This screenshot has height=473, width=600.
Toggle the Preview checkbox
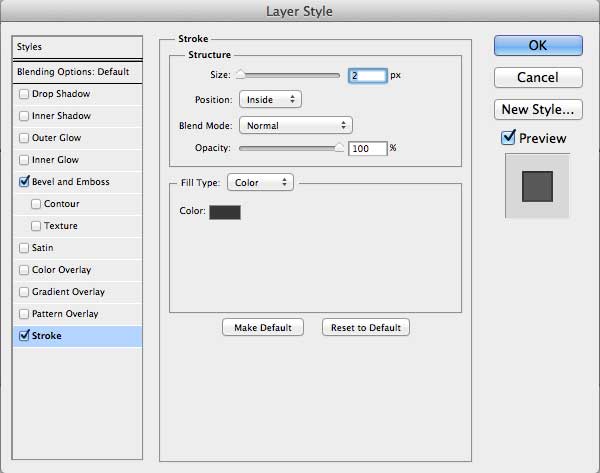tap(508, 137)
